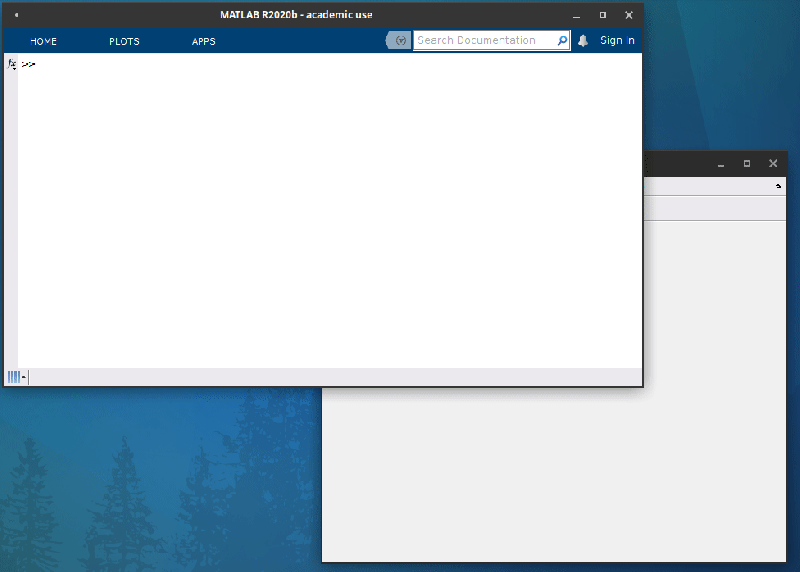
Task: Click the MATLAB title bar menu arrow
Action: coord(16,15)
